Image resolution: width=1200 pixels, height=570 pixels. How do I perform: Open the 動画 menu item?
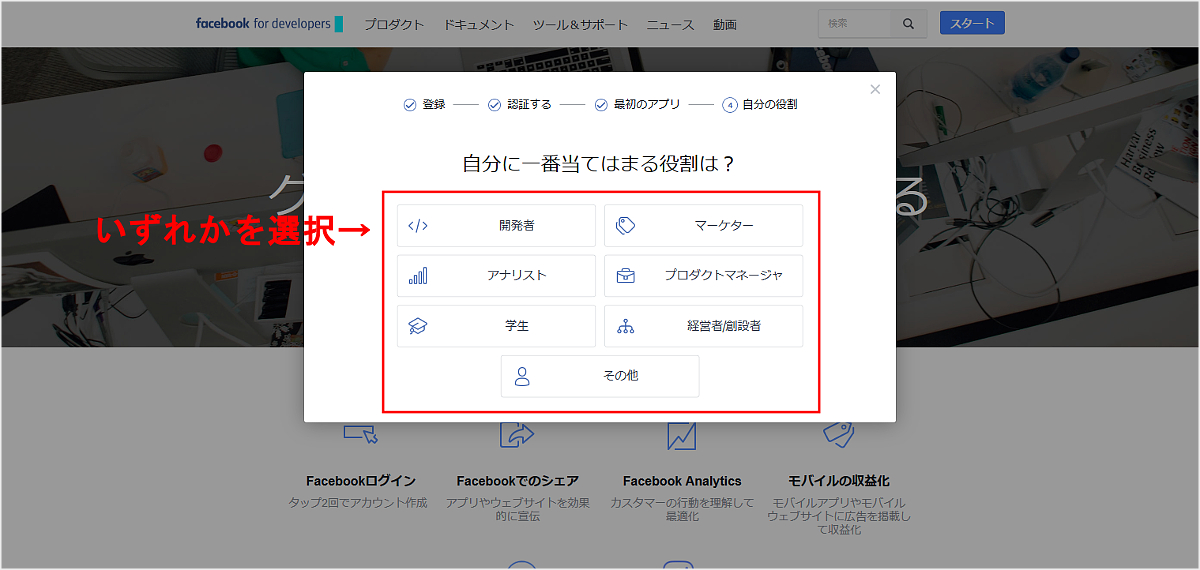pyautogui.click(x=725, y=25)
